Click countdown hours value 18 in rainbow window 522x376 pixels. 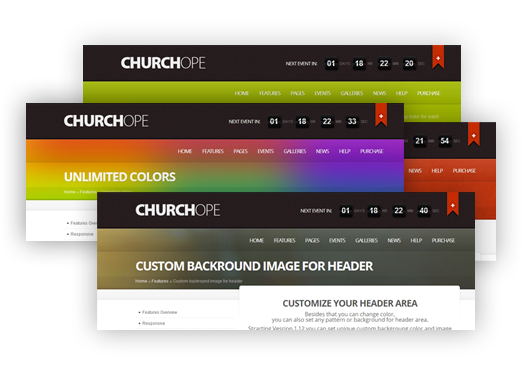[x=302, y=121]
